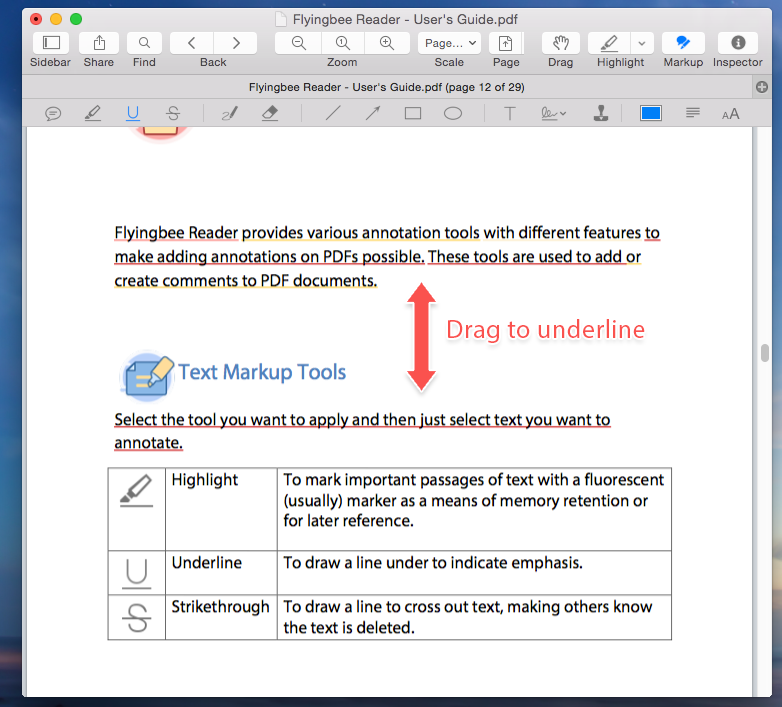782x707 pixels.
Task: Select the Eraser tool
Action: [x=270, y=113]
